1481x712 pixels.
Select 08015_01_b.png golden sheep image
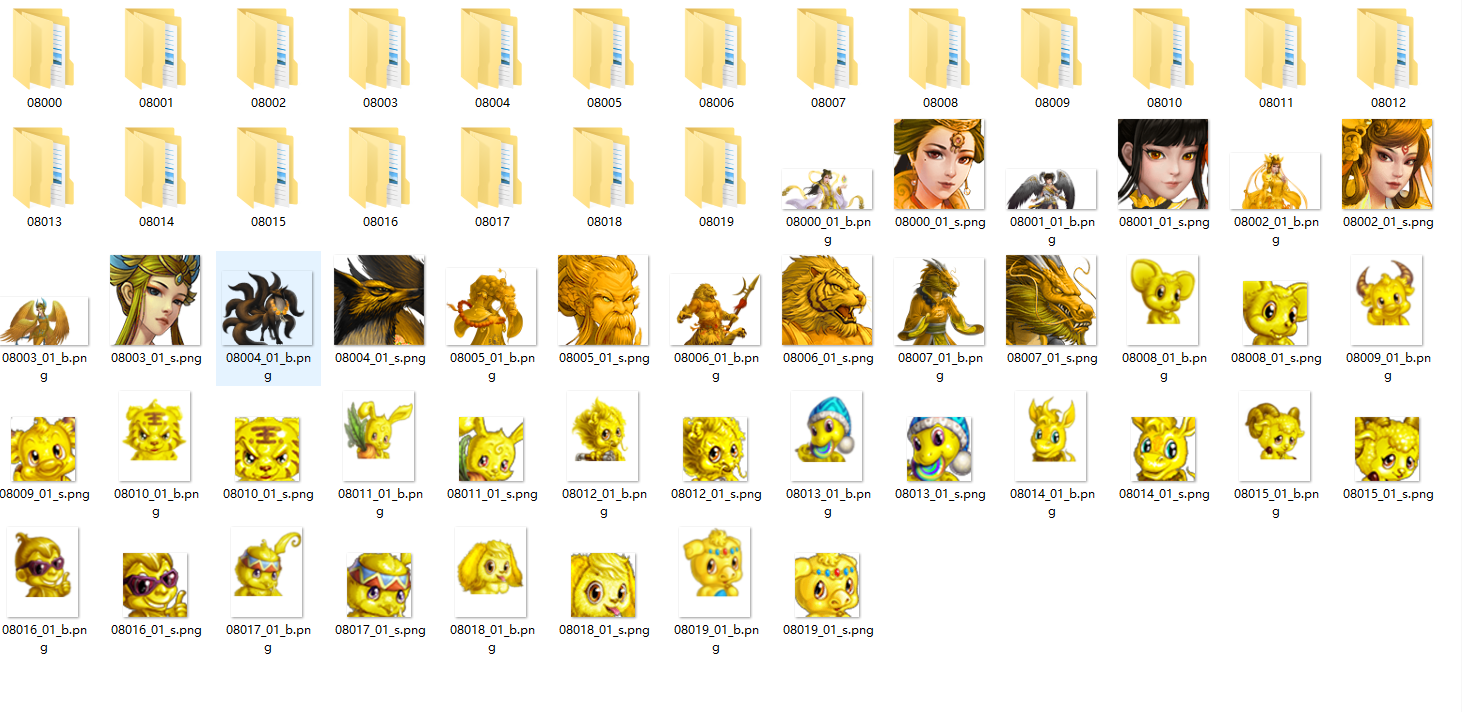click(x=1274, y=436)
